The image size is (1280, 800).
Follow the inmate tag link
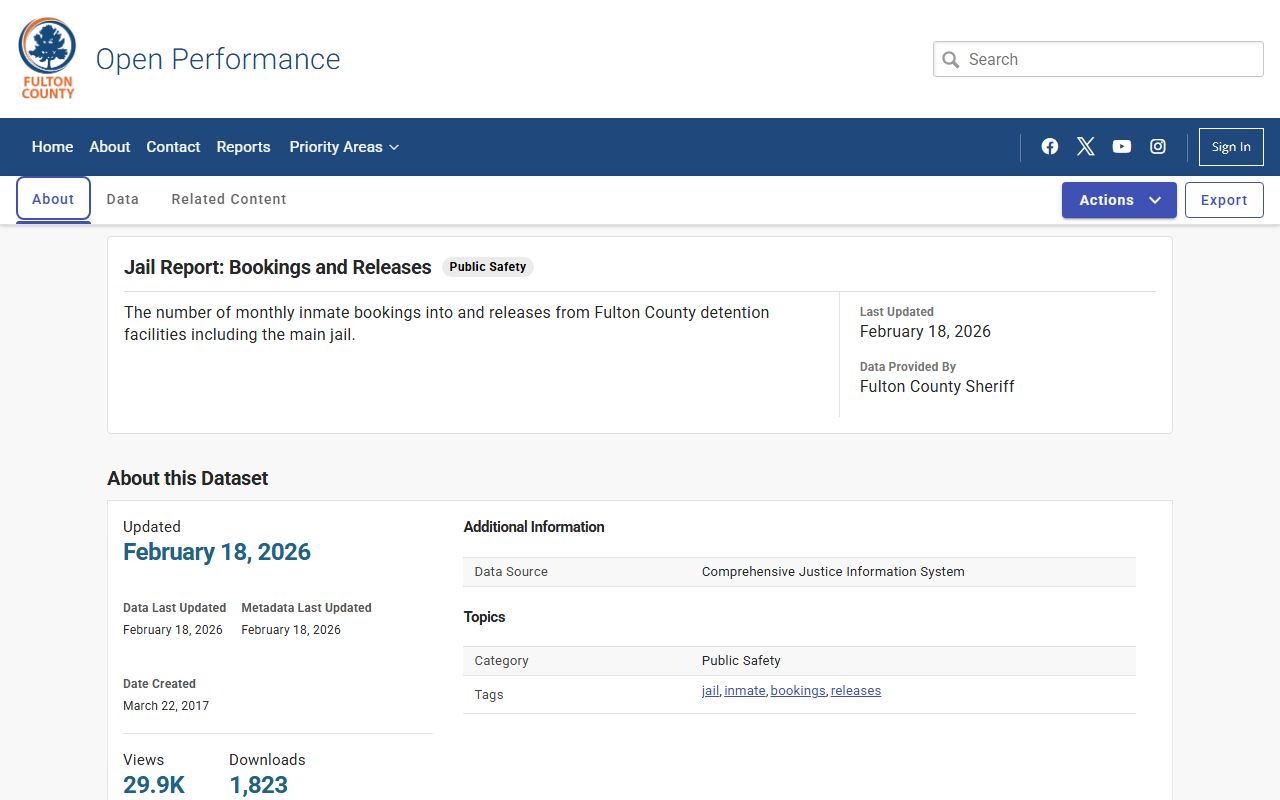(x=745, y=691)
